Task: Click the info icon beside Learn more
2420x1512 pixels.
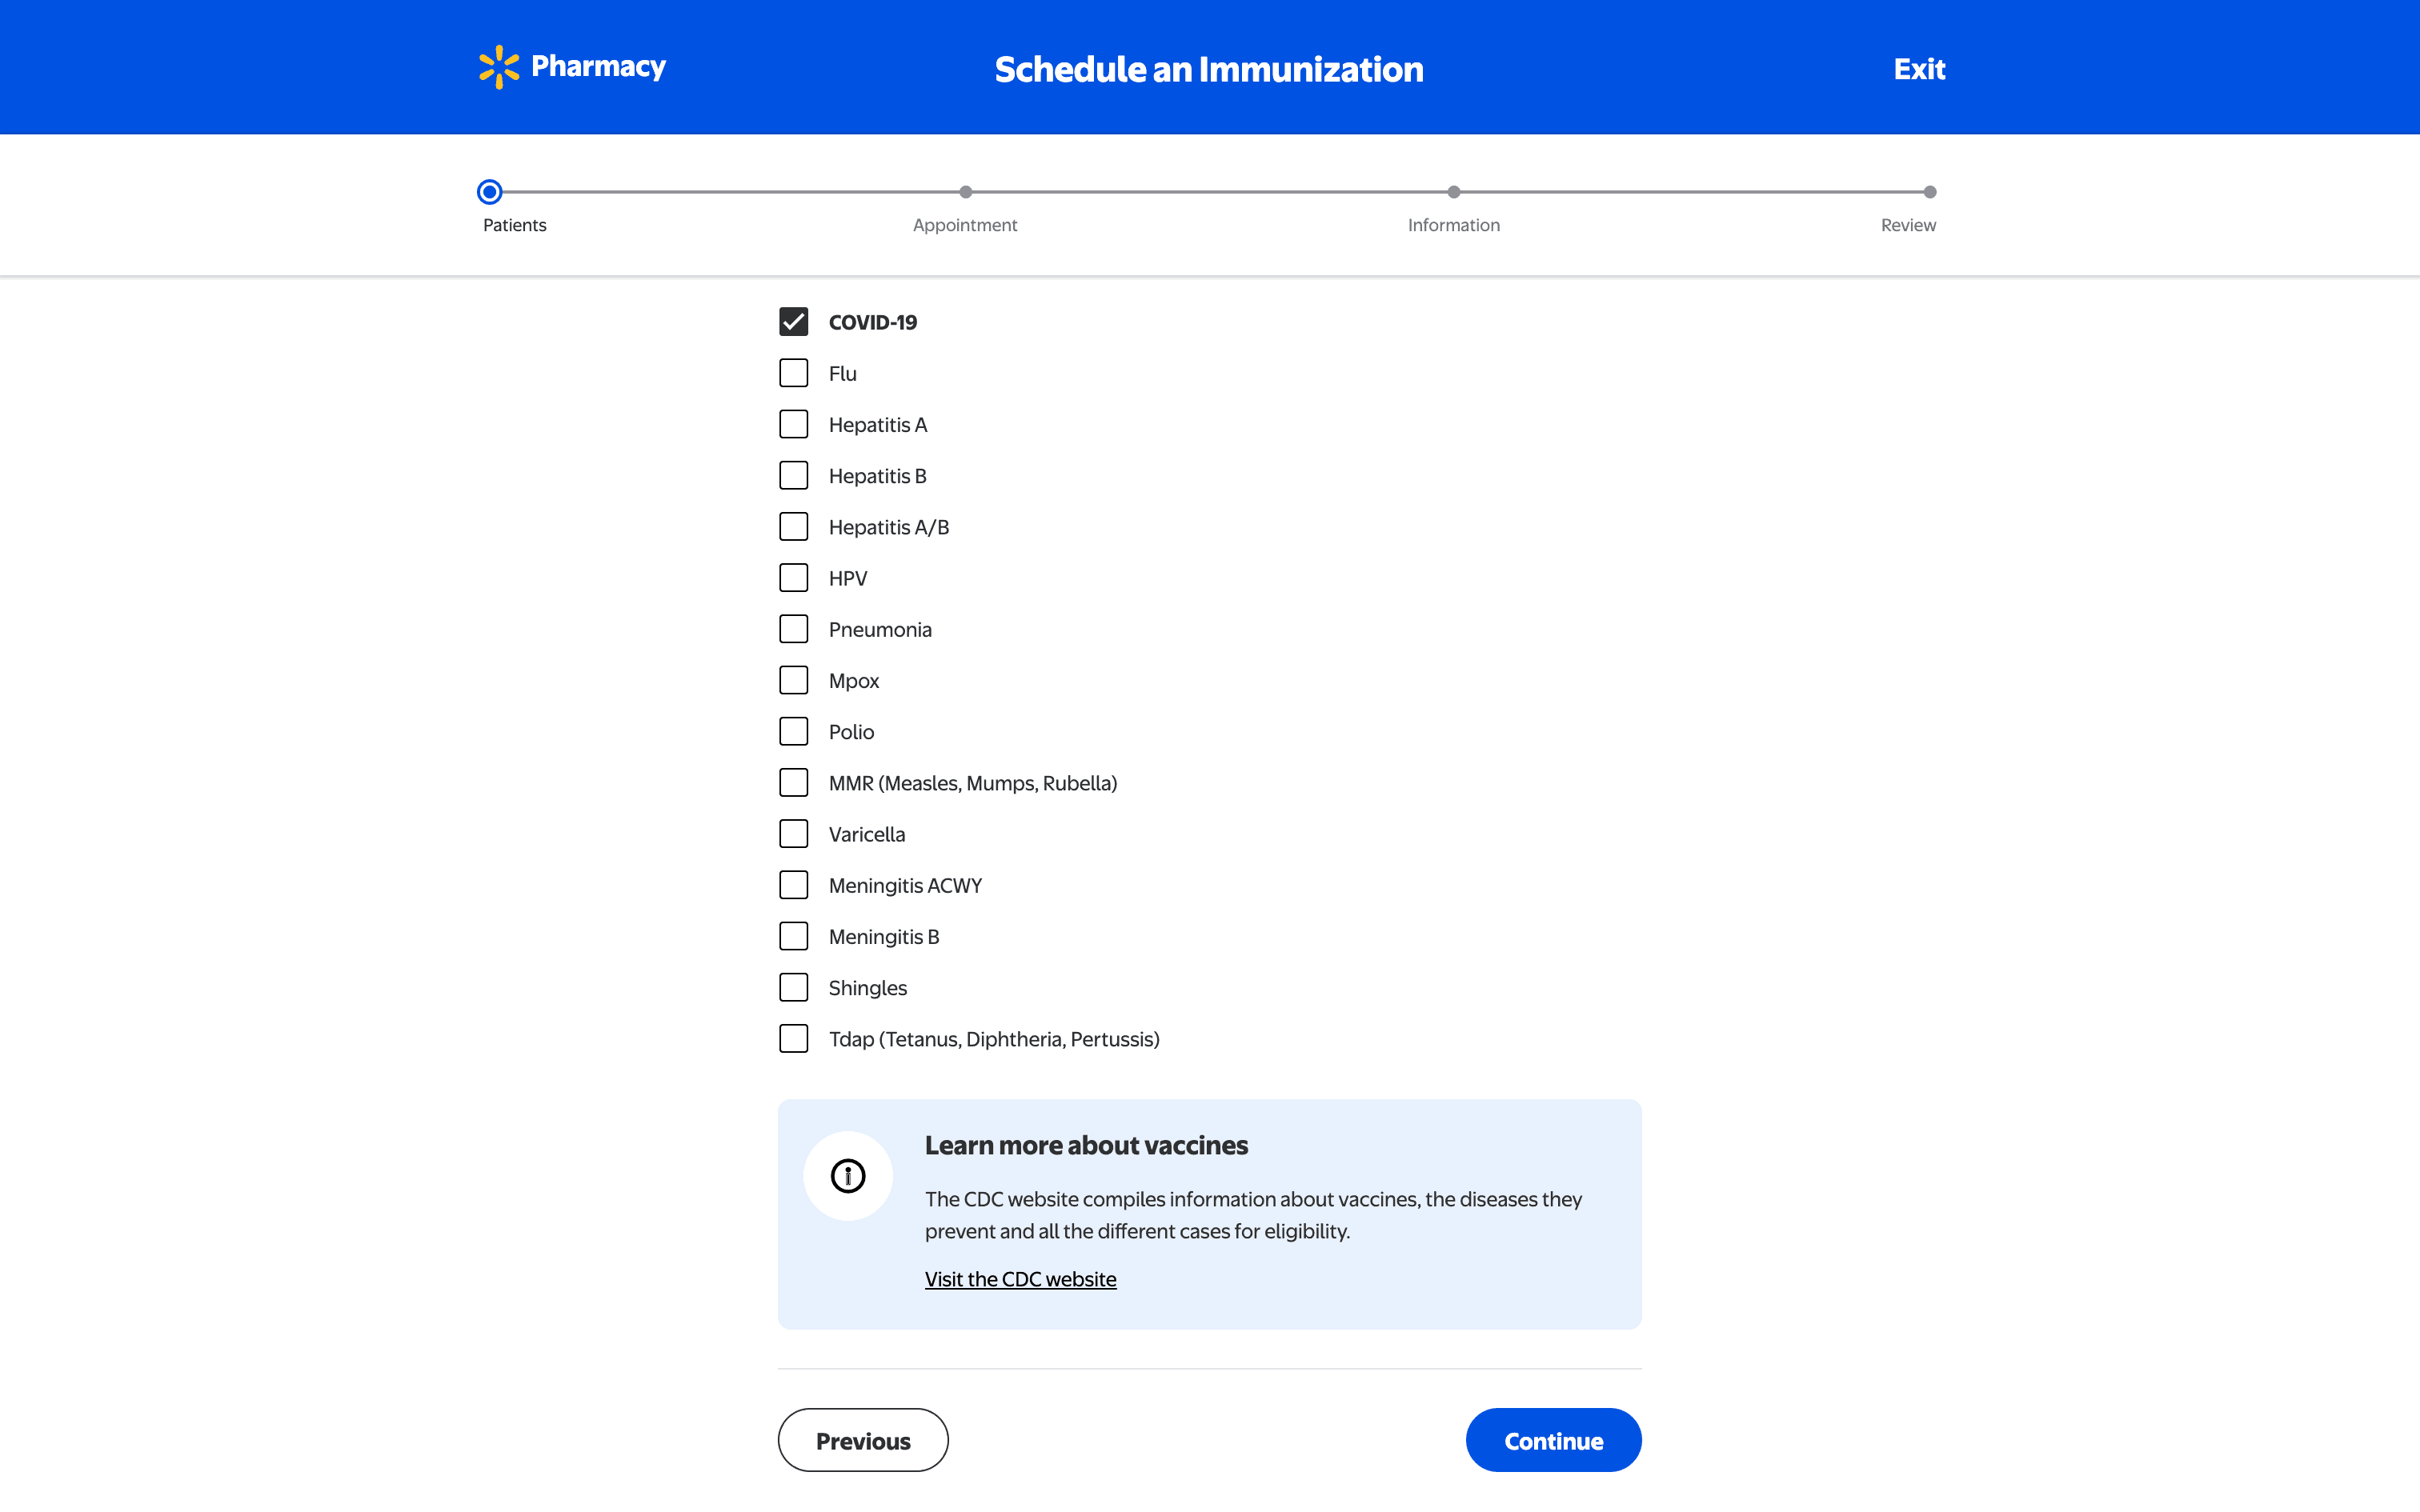Action: pyautogui.click(x=848, y=1176)
